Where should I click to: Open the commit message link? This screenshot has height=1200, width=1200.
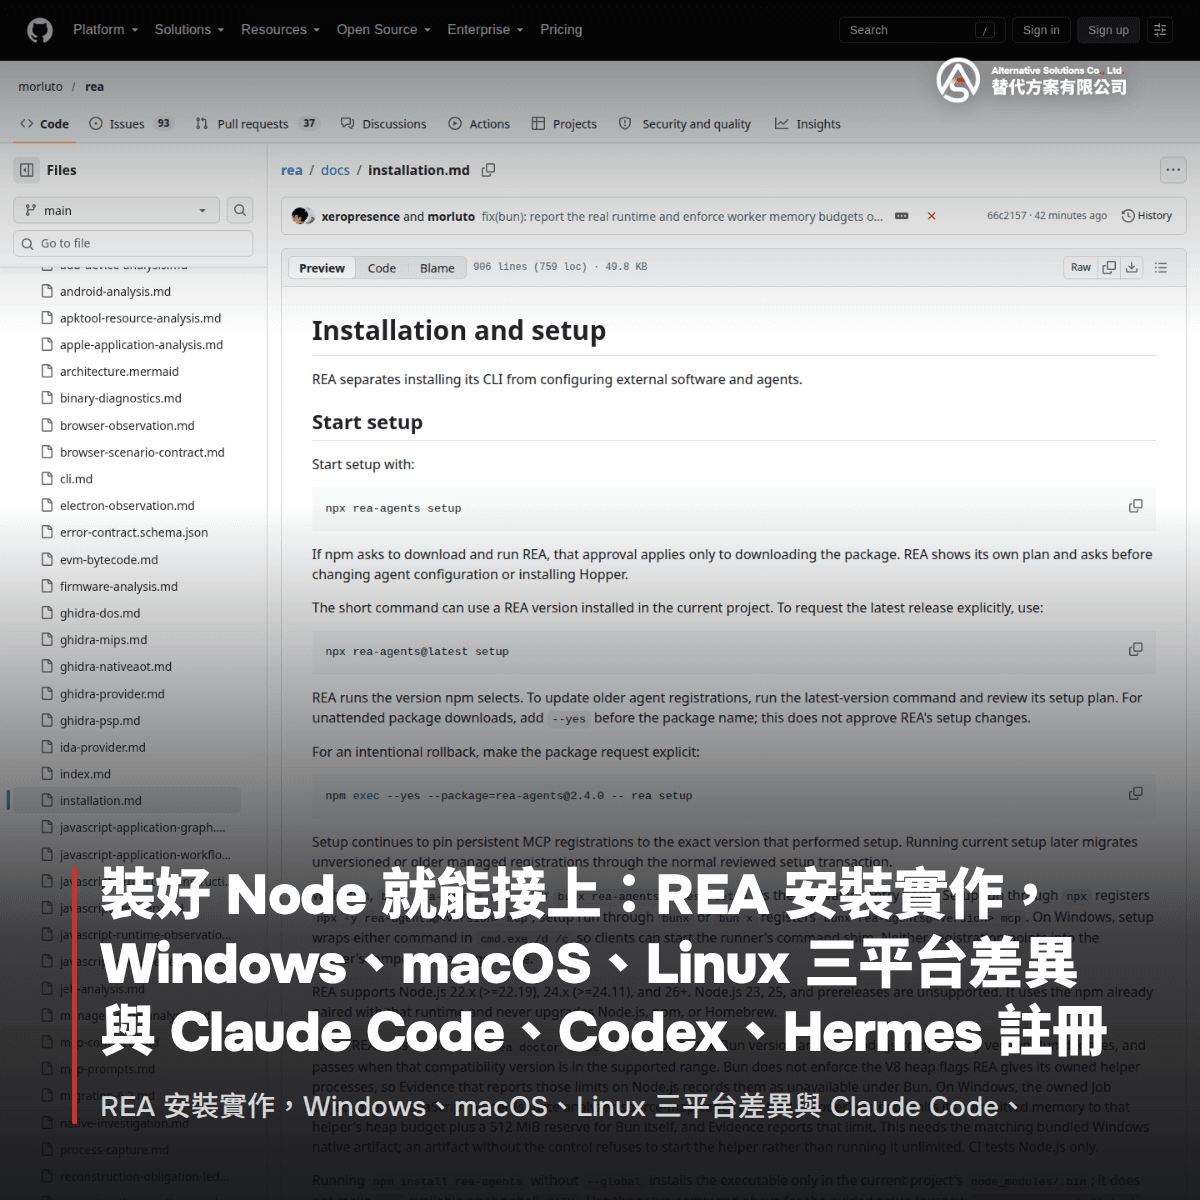[x=682, y=216]
